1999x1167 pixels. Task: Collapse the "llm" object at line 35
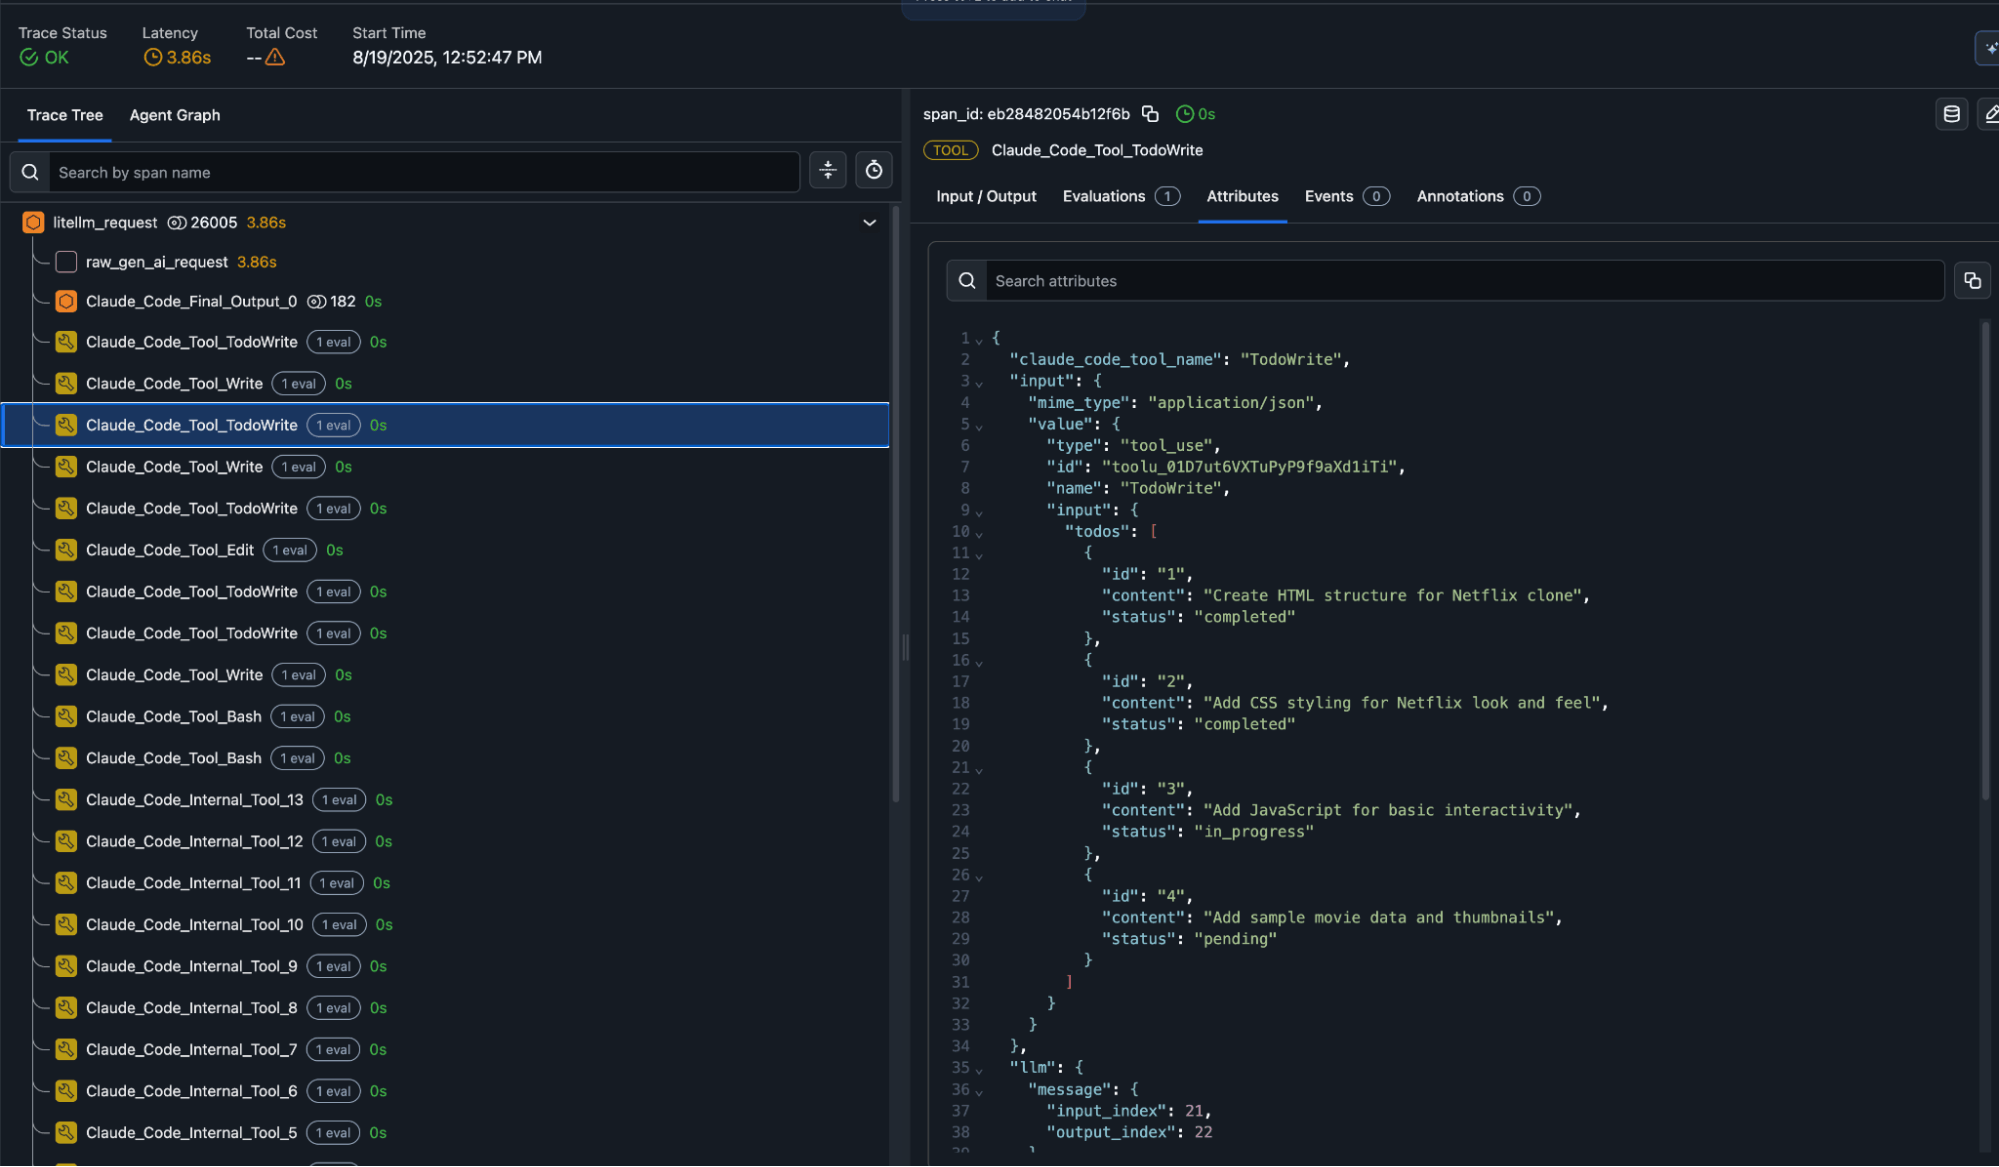click(979, 1069)
